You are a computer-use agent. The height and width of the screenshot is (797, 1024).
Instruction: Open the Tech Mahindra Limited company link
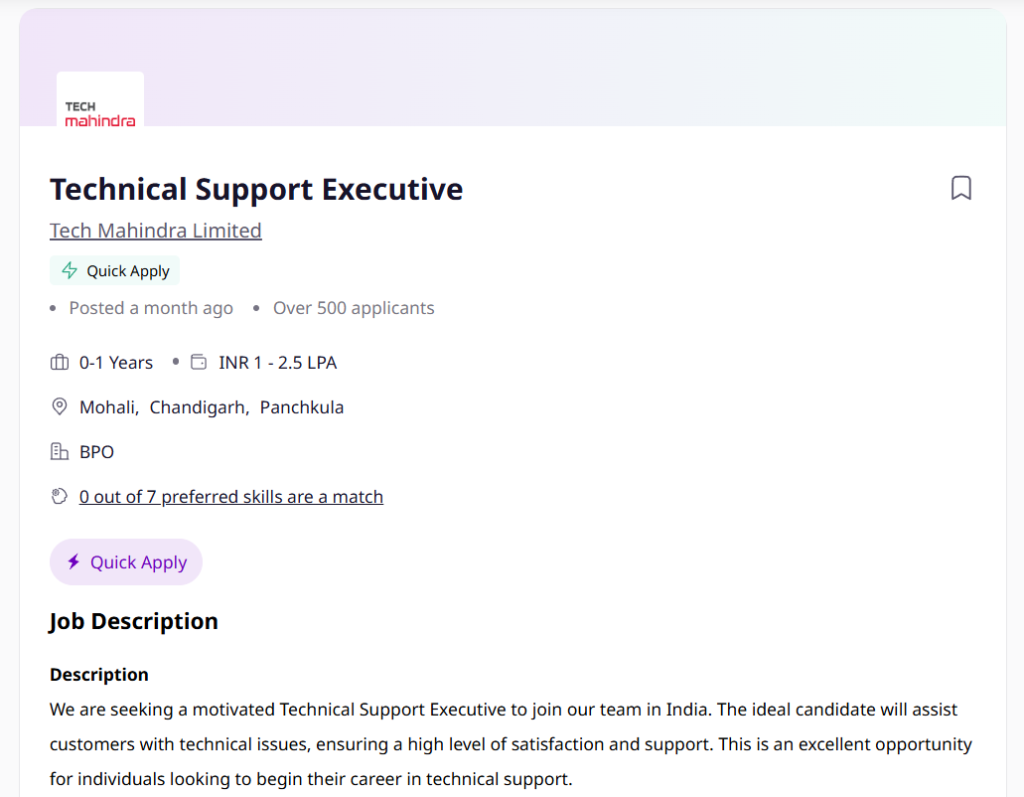pyautogui.click(x=155, y=231)
